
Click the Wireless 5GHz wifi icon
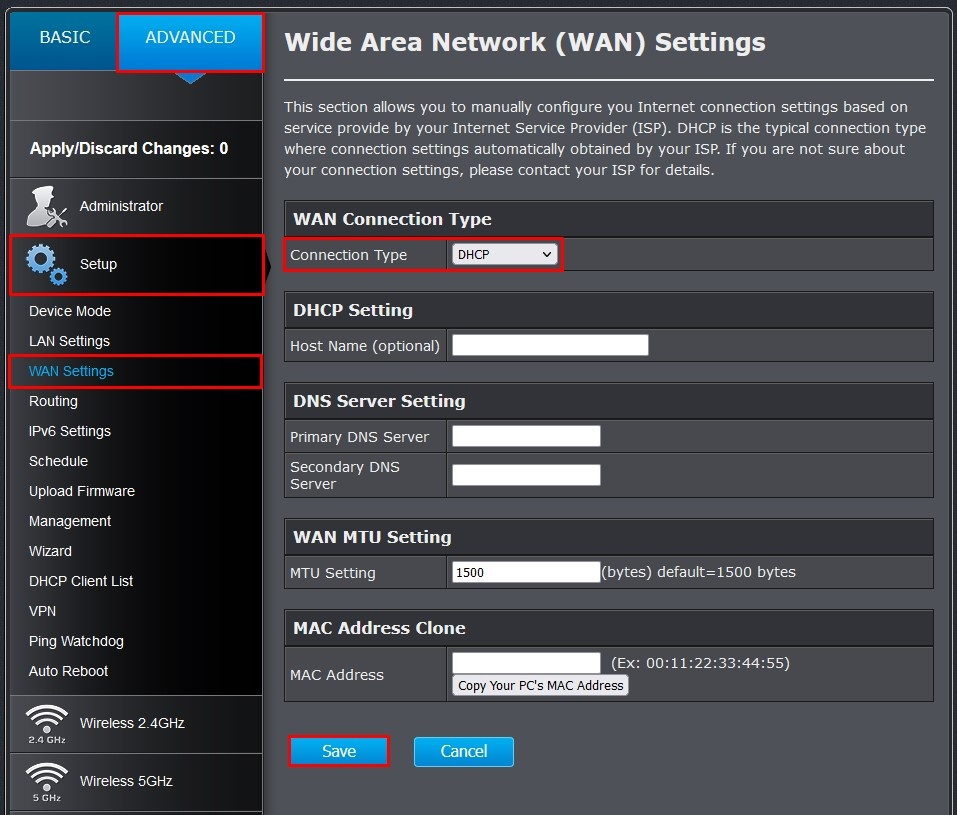[47, 781]
